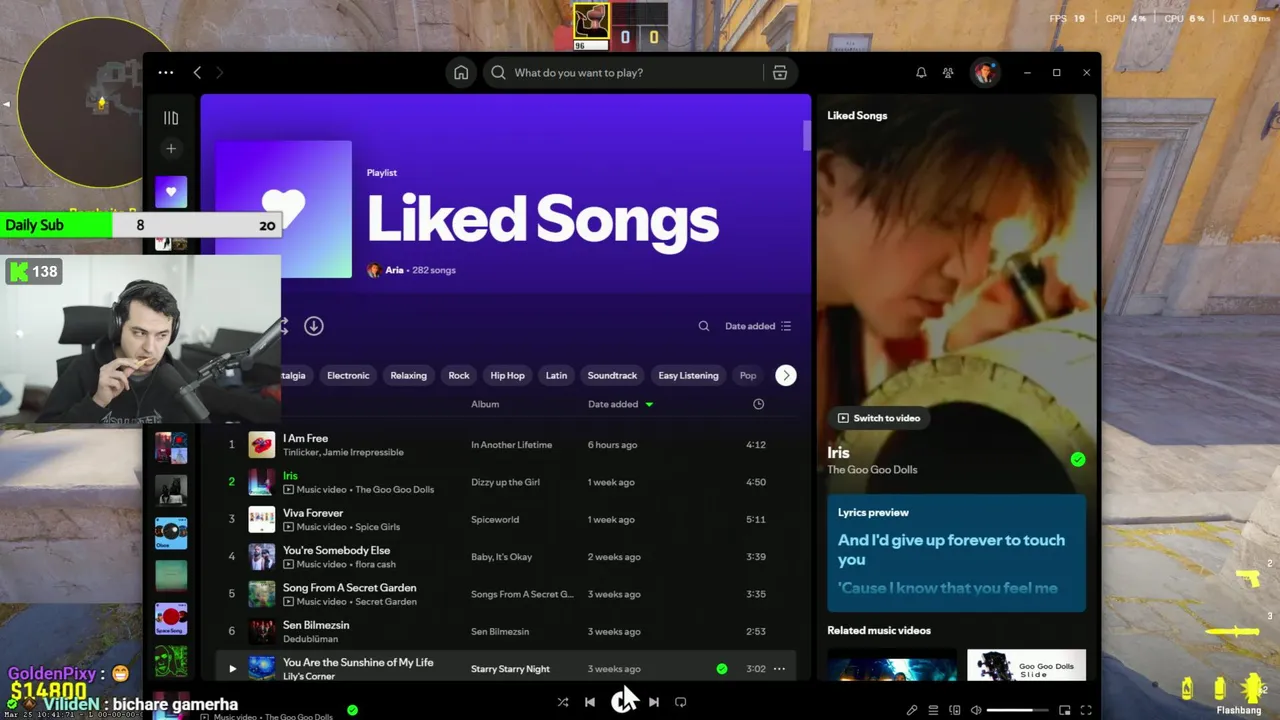Open more options for Sunshine of My Life row
The width and height of the screenshot is (1280, 720).
point(779,669)
